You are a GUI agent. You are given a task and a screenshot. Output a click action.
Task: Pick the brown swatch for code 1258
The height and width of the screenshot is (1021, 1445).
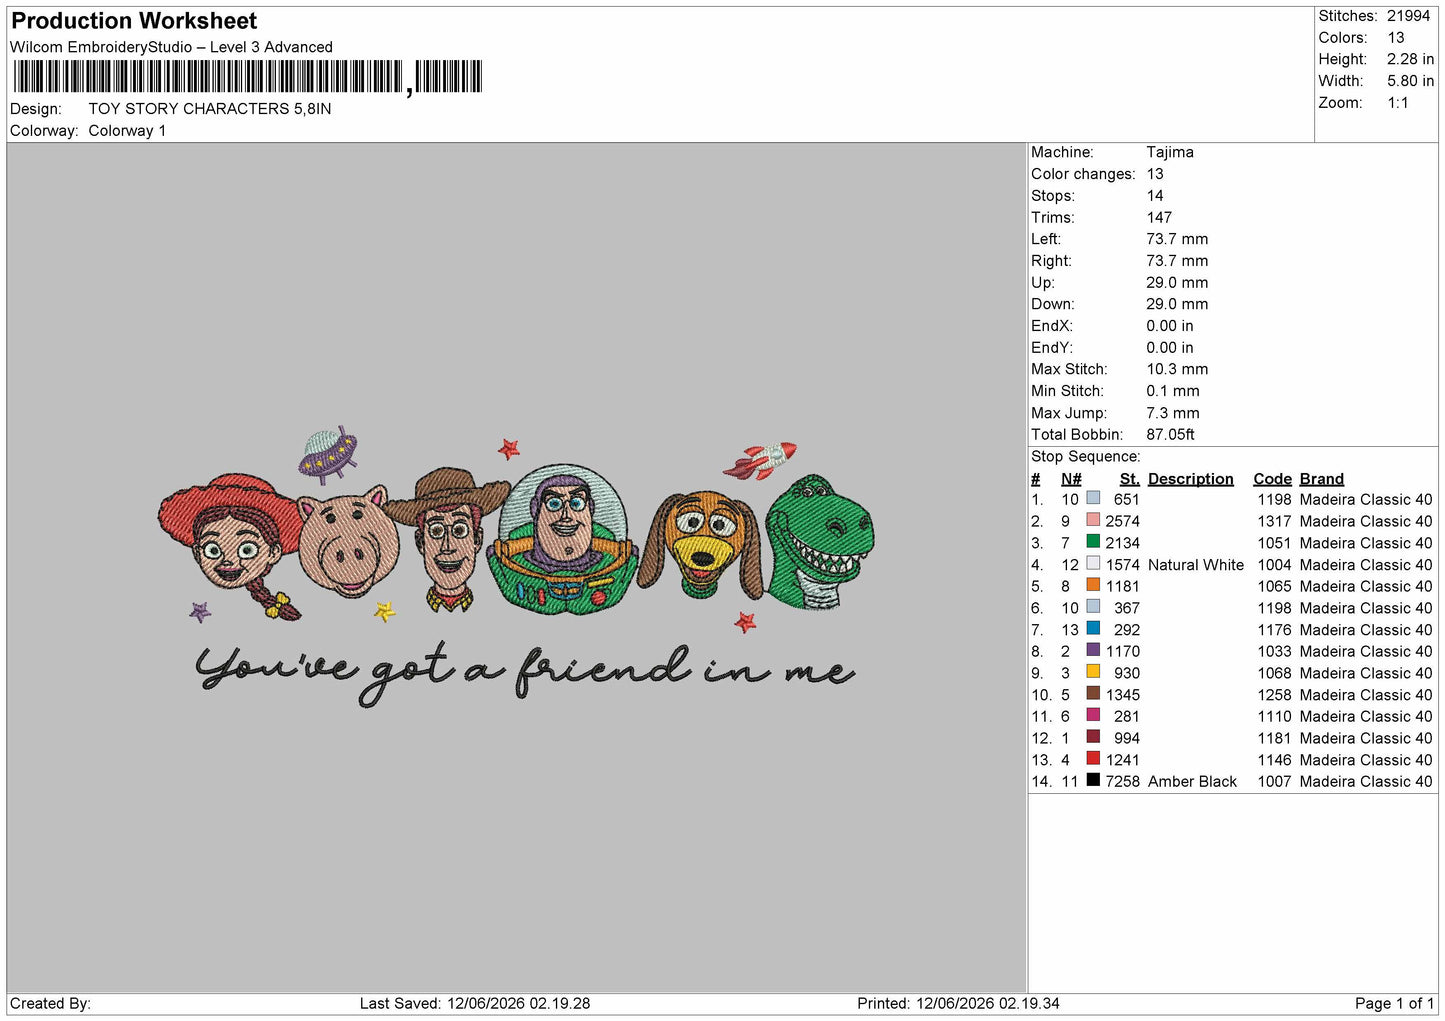pyautogui.click(x=1093, y=693)
